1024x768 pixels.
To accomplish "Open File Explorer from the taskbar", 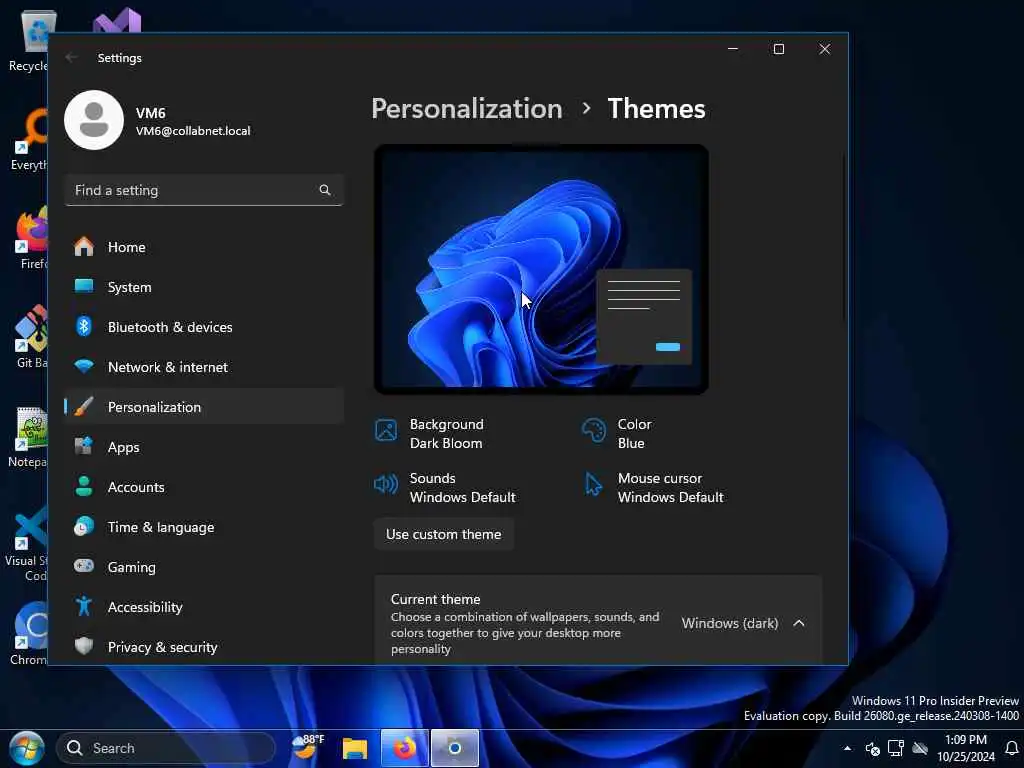I will pos(355,748).
